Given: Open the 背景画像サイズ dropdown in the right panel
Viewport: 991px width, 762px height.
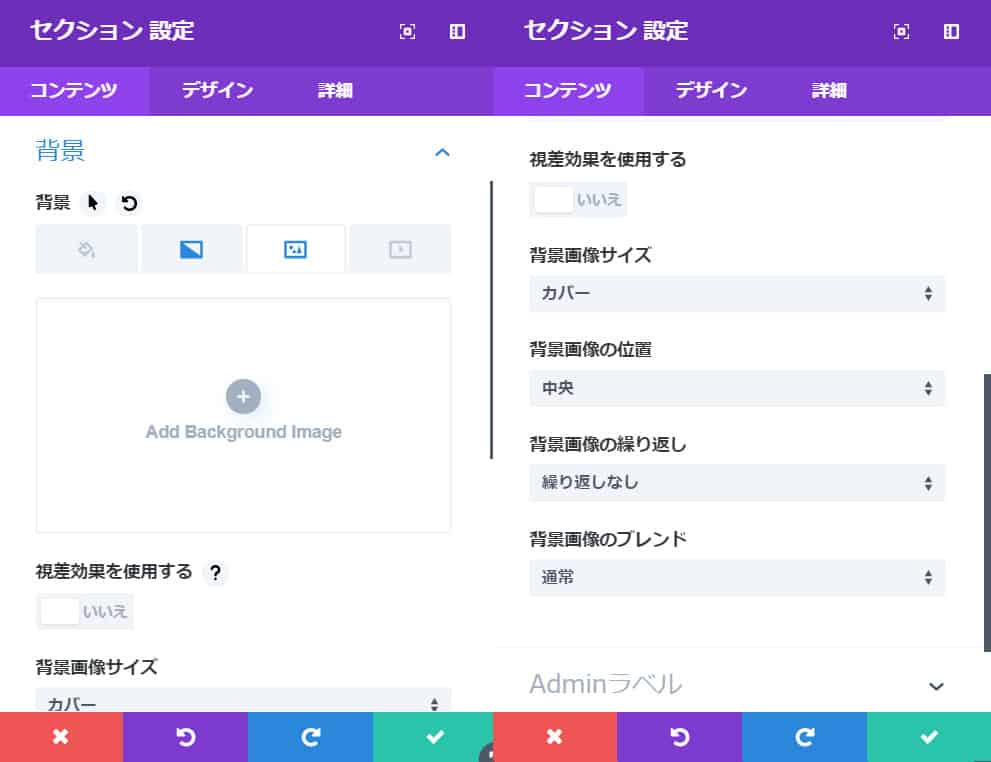Looking at the screenshot, I should [x=737, y=293].
